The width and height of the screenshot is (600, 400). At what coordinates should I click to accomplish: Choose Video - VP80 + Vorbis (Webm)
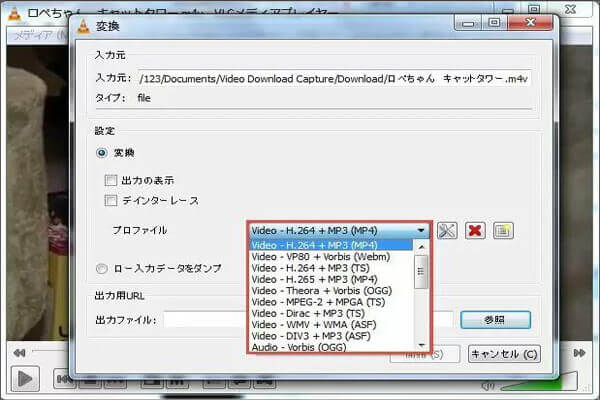point(331,256)
